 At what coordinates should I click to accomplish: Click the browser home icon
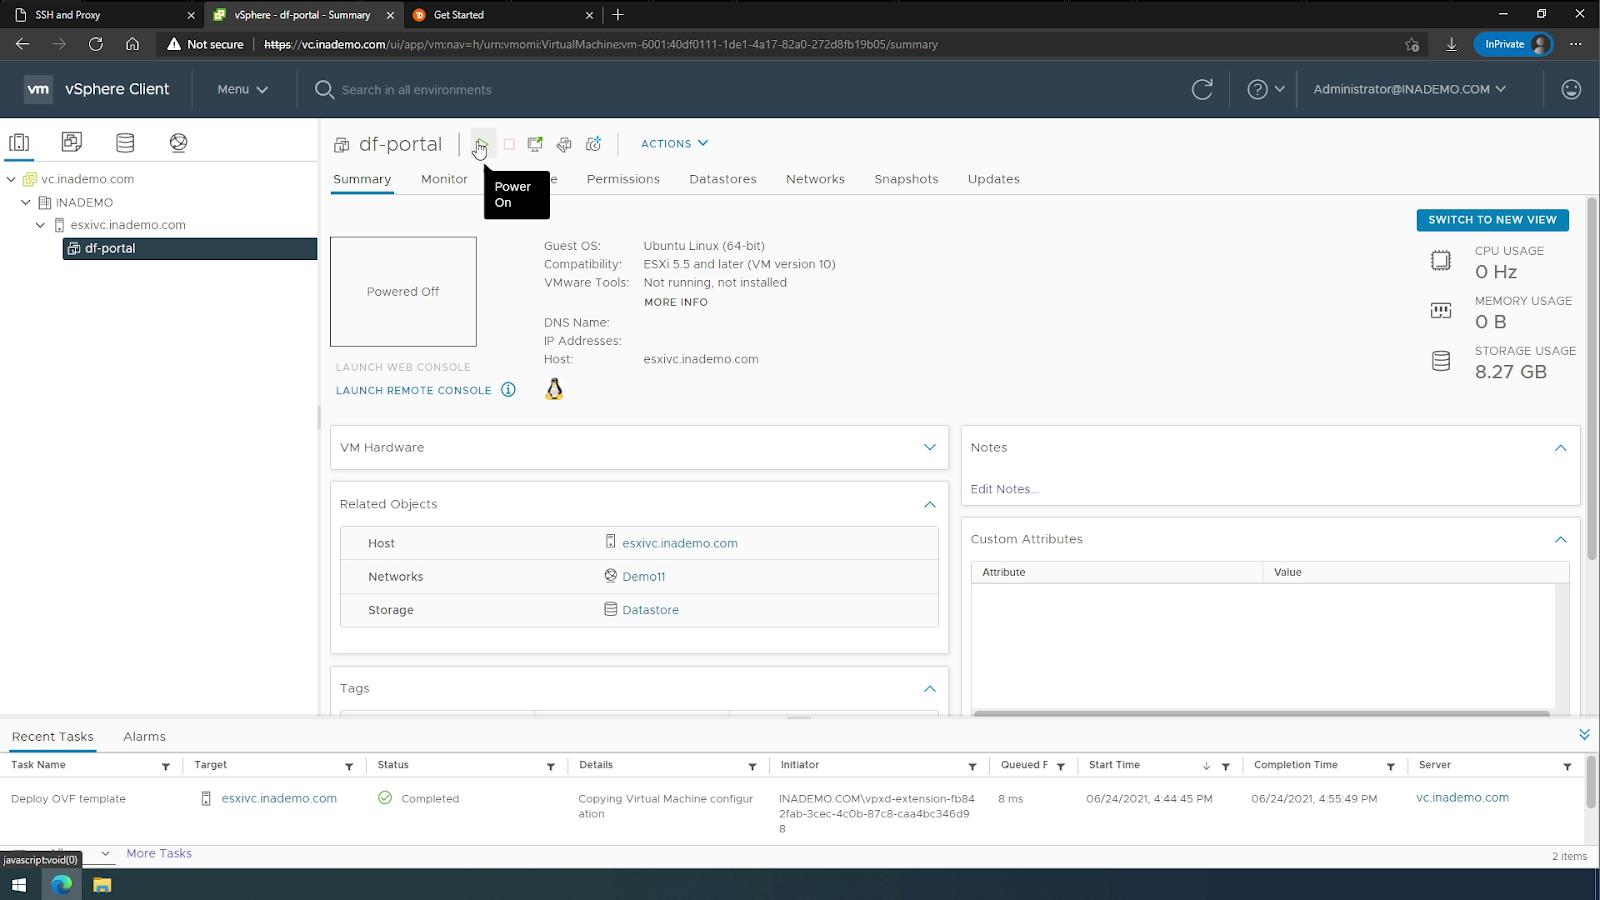coord(132,44)
